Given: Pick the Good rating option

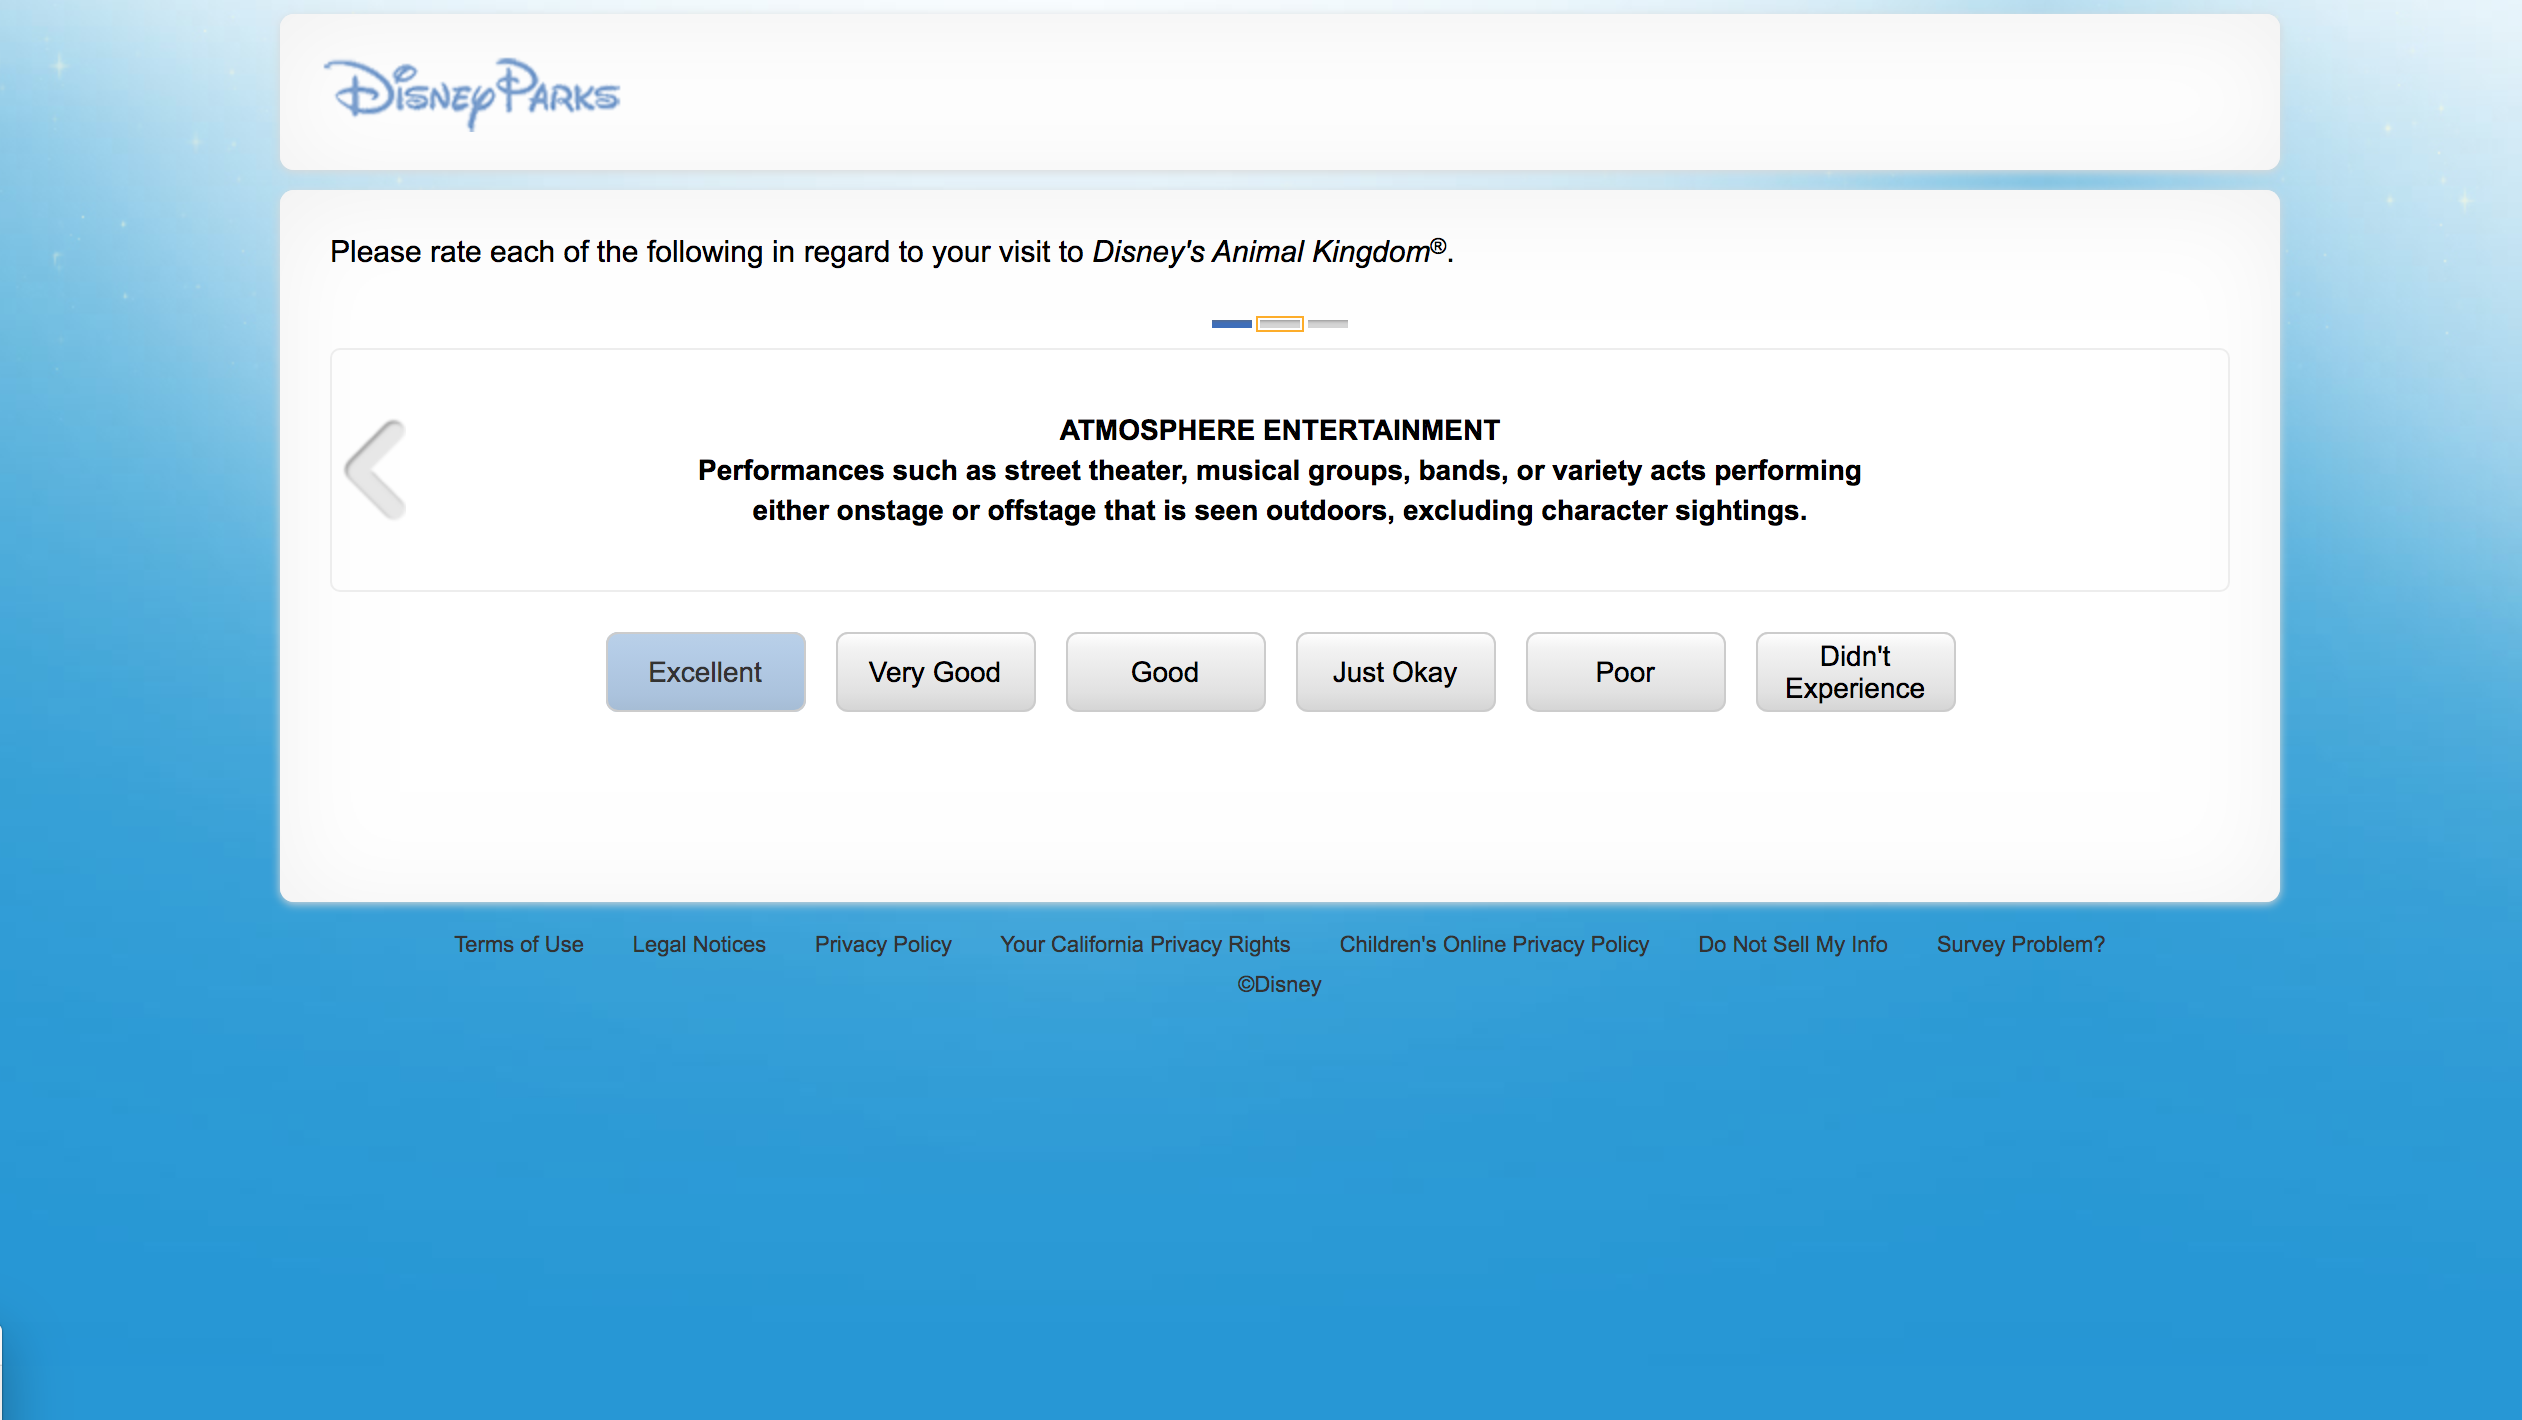Looking at the screenshot, I should [1165, 672].
